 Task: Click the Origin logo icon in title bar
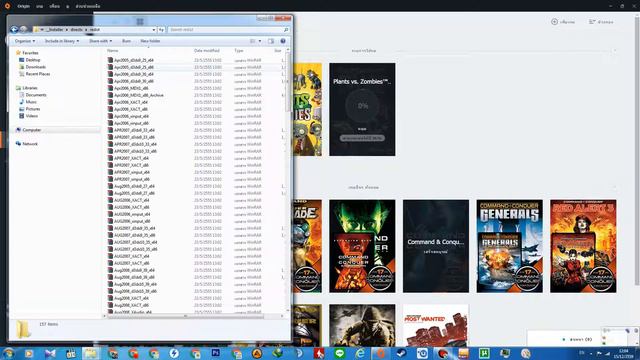click(x=7, y=6)
